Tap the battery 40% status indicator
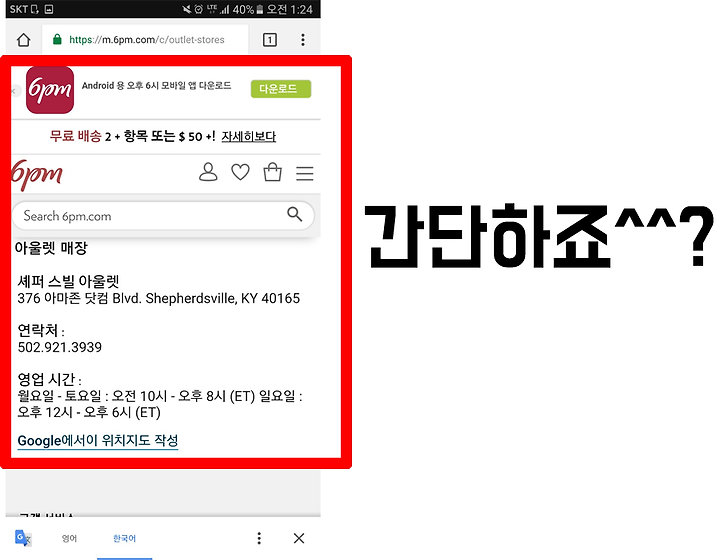Viewport: 720px width, 560px height. [248, 9]
